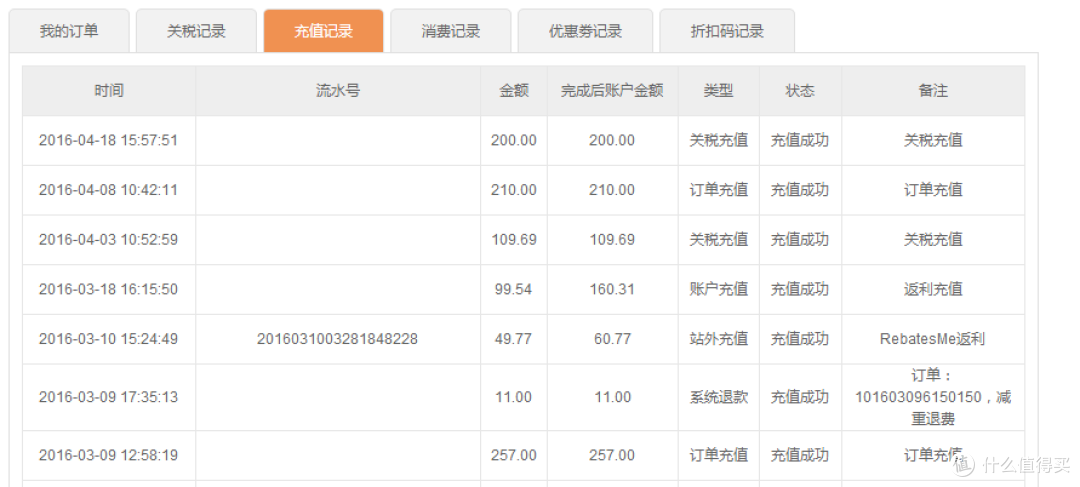Image resolution: width=1080 pixels, height=487 pixels.
Task: Click 类型 cell 关税充值 in the 2016-04-18 row
Action: click(718, 141)
